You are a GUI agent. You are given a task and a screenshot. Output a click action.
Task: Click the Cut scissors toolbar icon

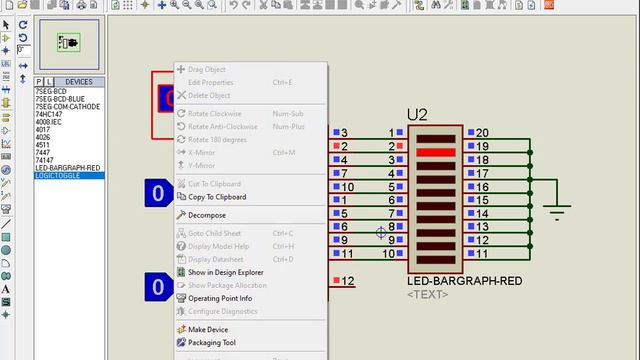coord(263,5)
